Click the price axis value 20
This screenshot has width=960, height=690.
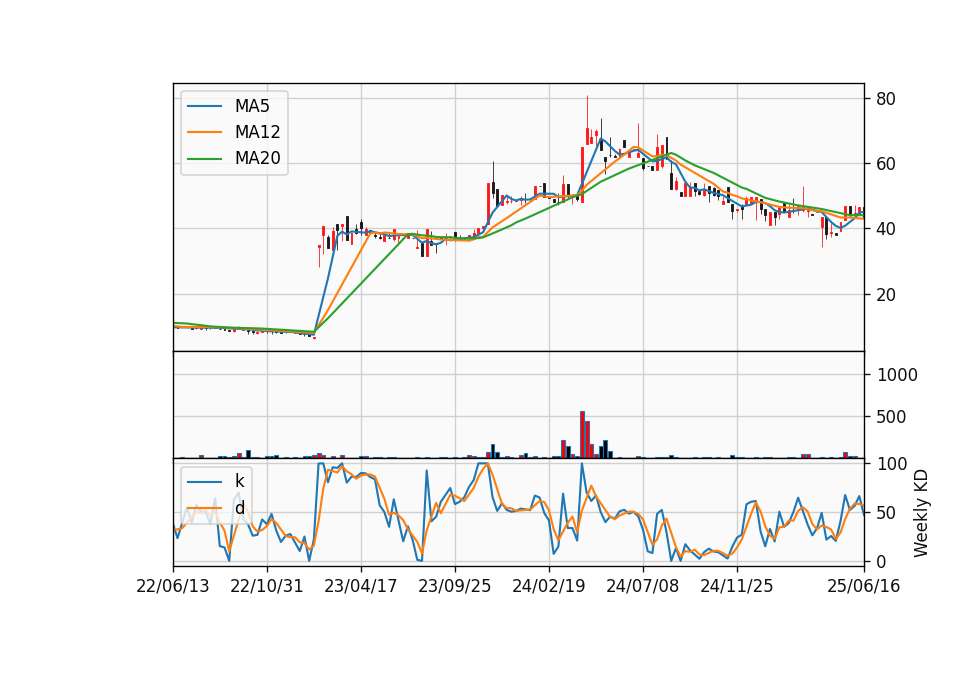pos(886,294)
